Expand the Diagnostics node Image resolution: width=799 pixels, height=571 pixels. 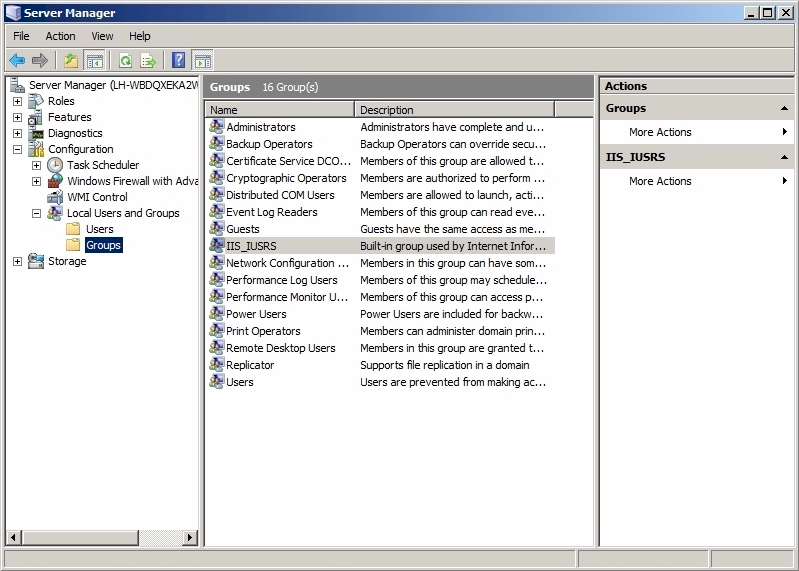[x=17, y=133]
